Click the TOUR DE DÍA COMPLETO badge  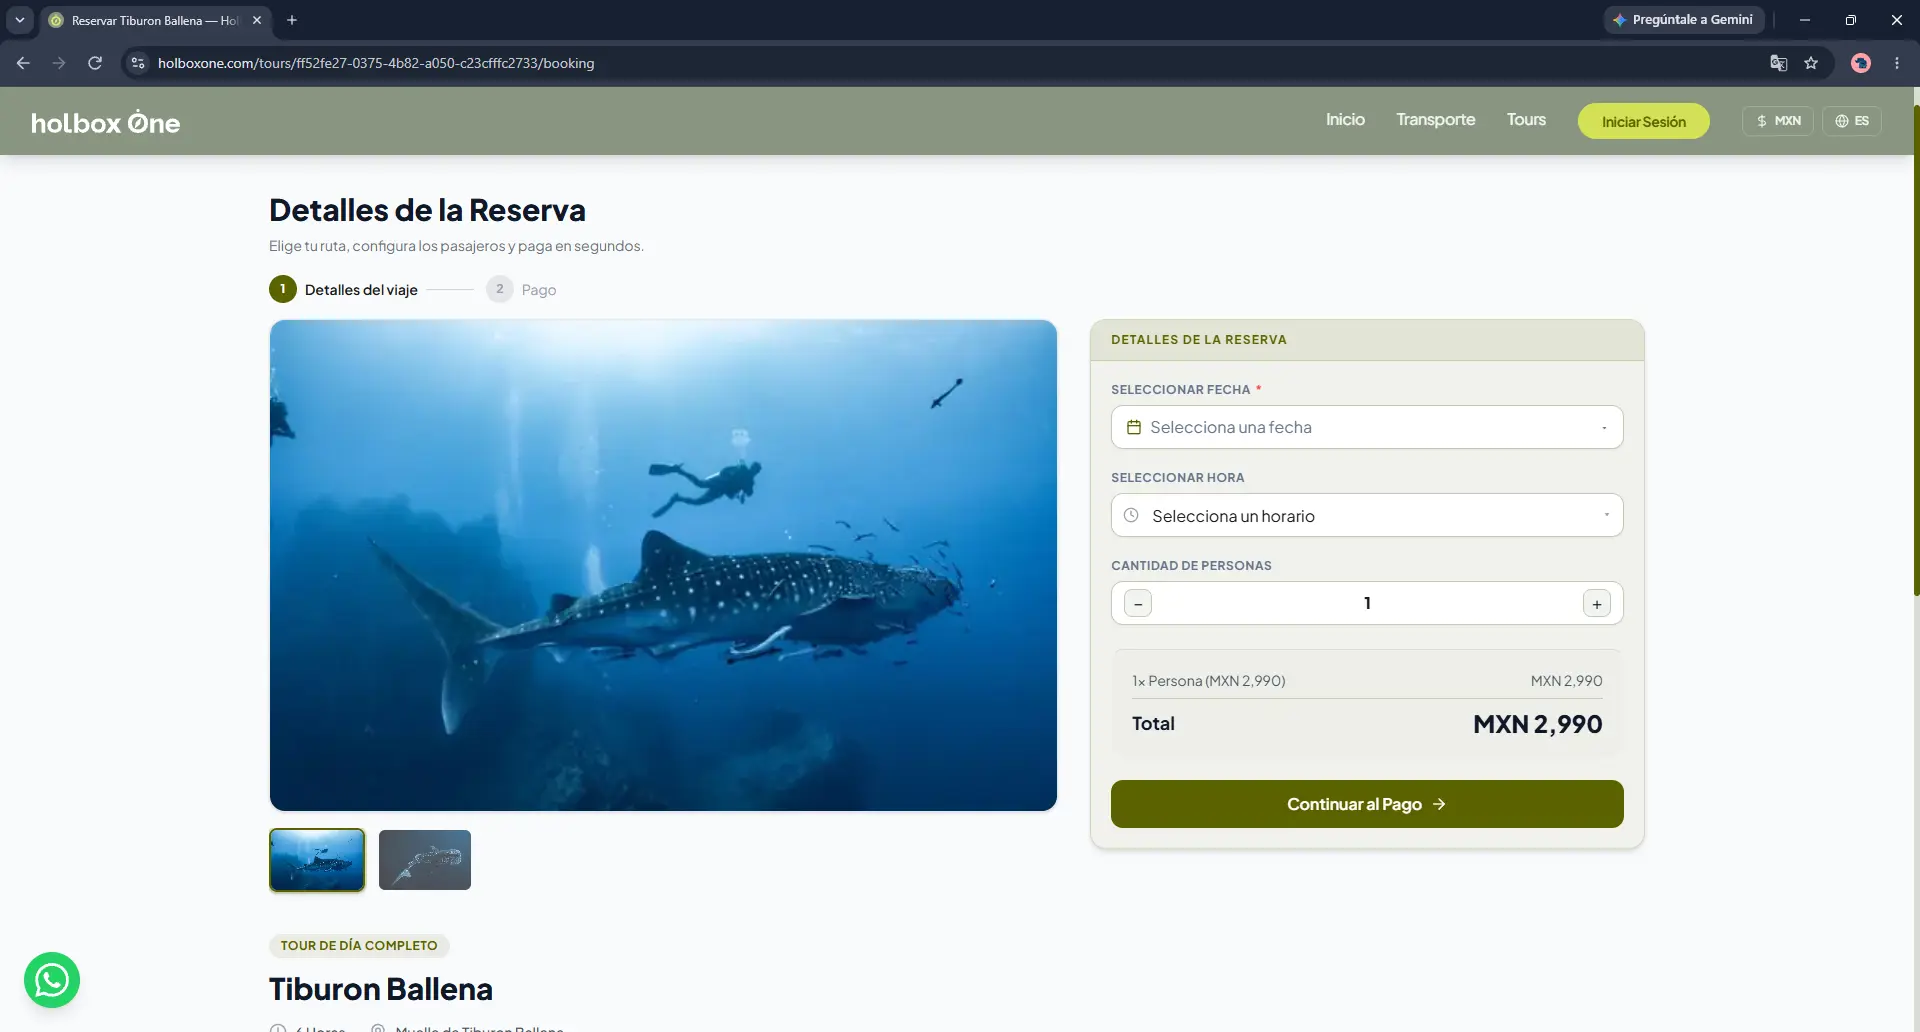[359, 946]
